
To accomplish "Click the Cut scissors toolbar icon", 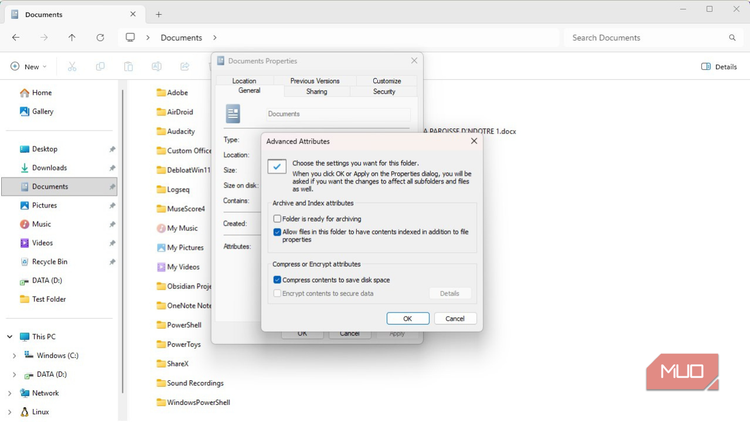I will click(x=72, y=67).
